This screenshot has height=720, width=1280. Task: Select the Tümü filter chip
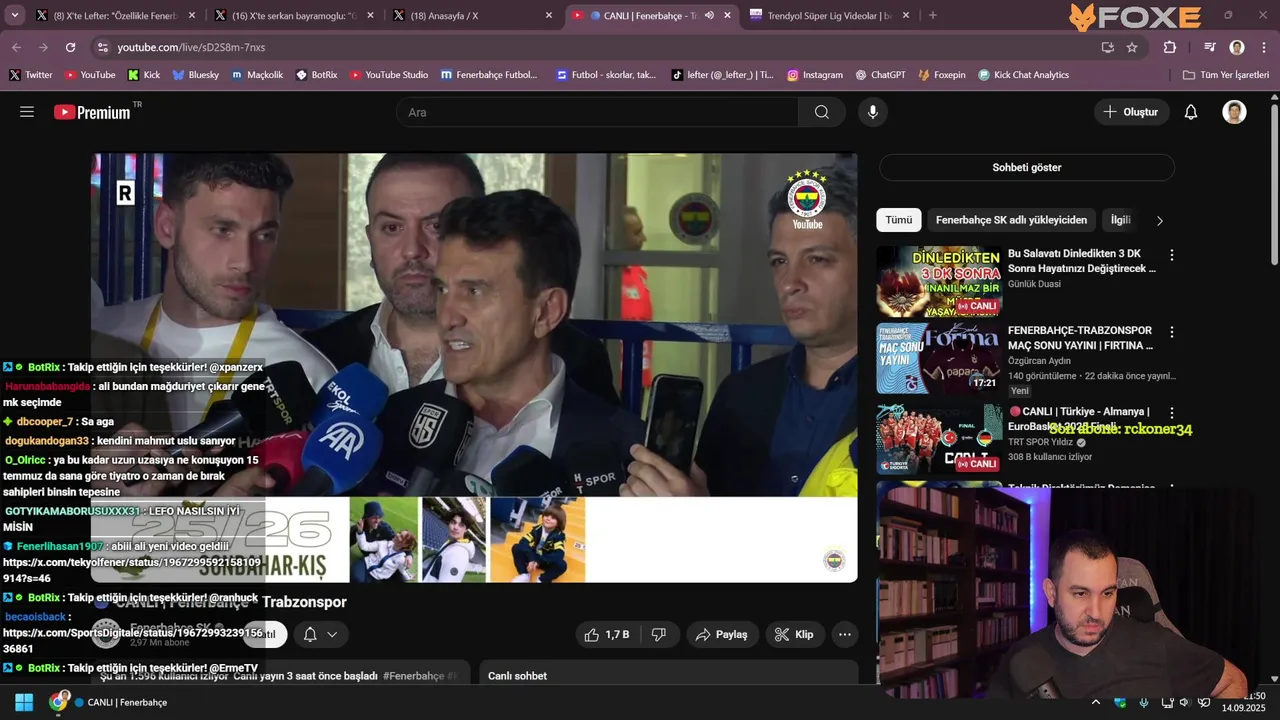coord(898,220)
